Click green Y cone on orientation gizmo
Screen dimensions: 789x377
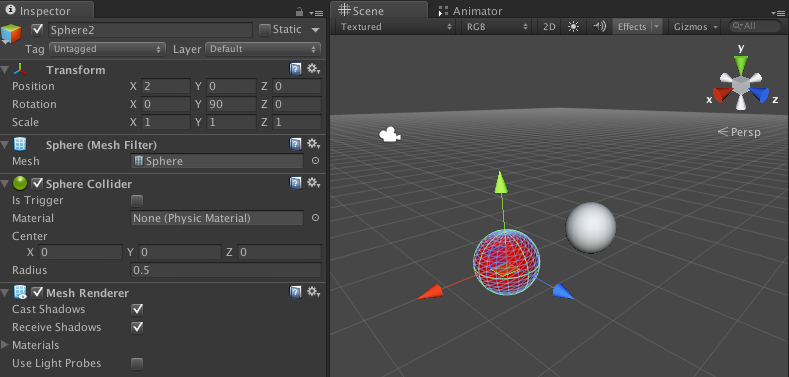pos(740,65)
